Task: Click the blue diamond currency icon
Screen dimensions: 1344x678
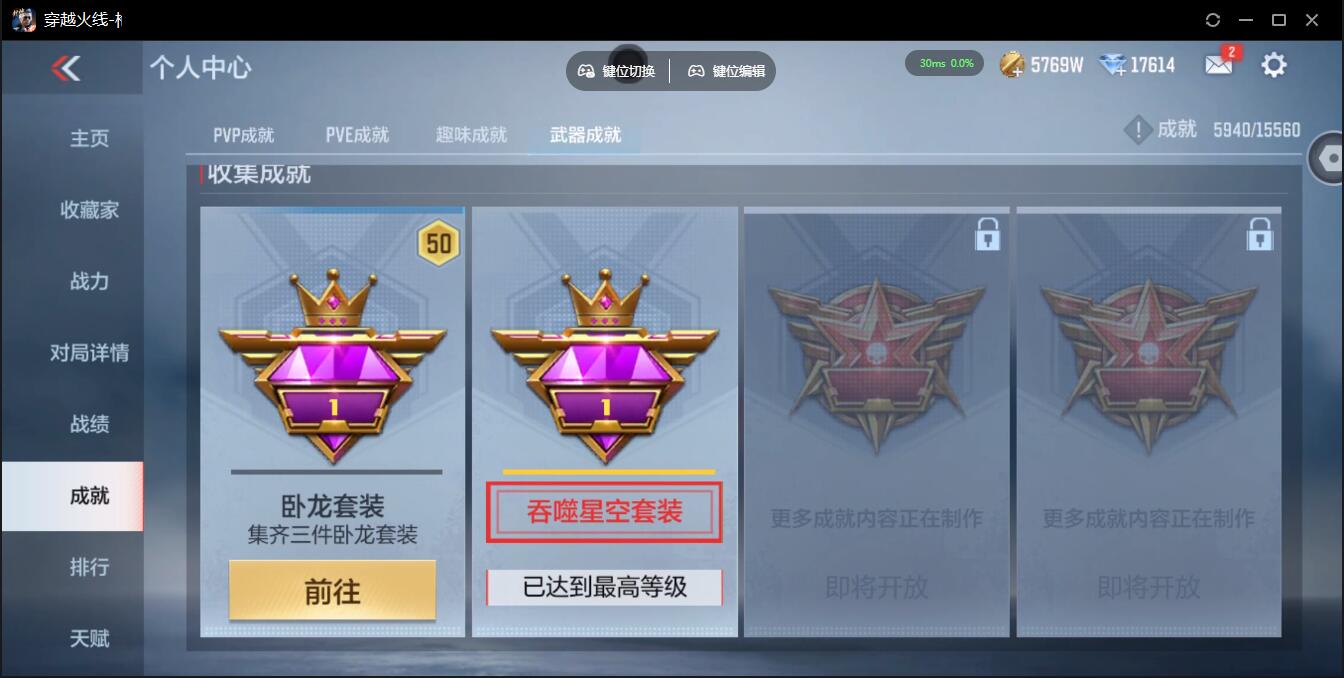Action: (x=1112, y=65)
